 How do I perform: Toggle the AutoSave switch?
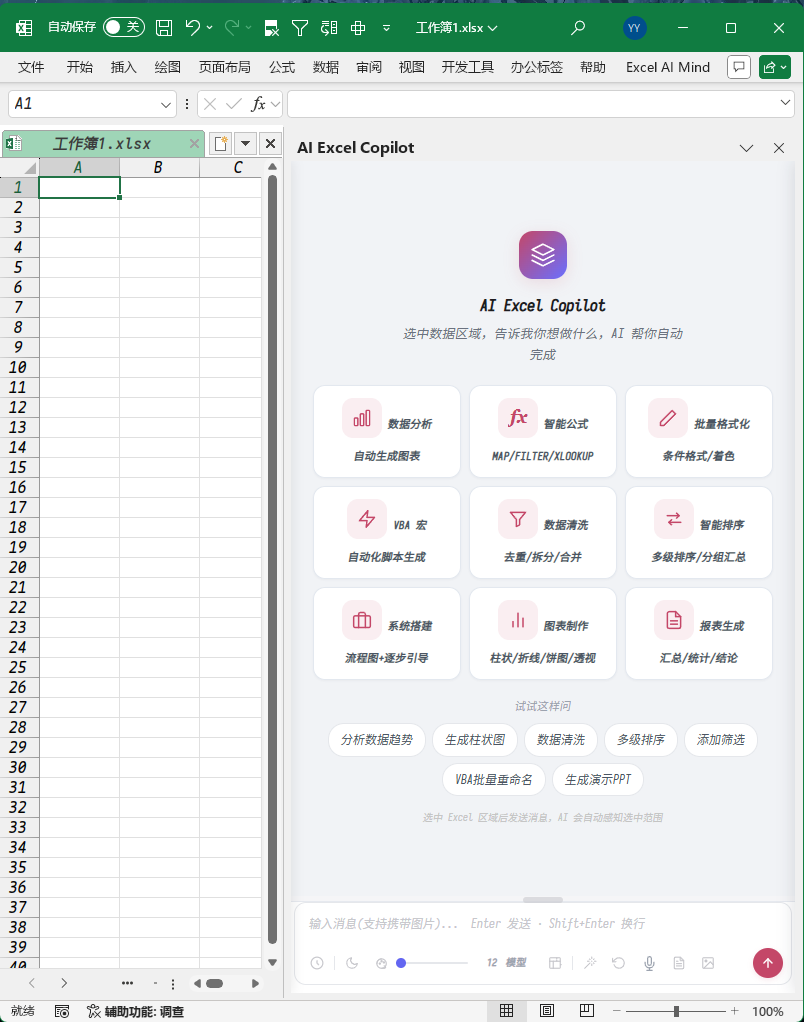(x=124, y=27)
